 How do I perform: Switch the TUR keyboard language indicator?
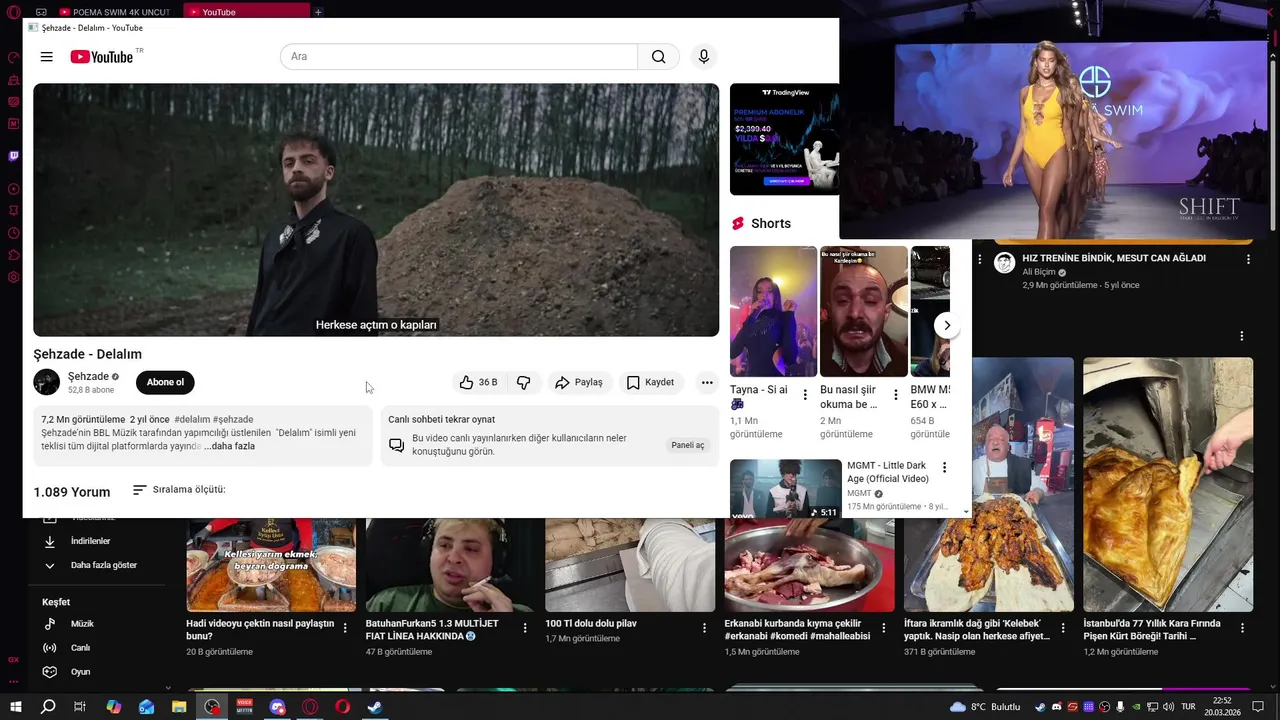(1189, 707)
